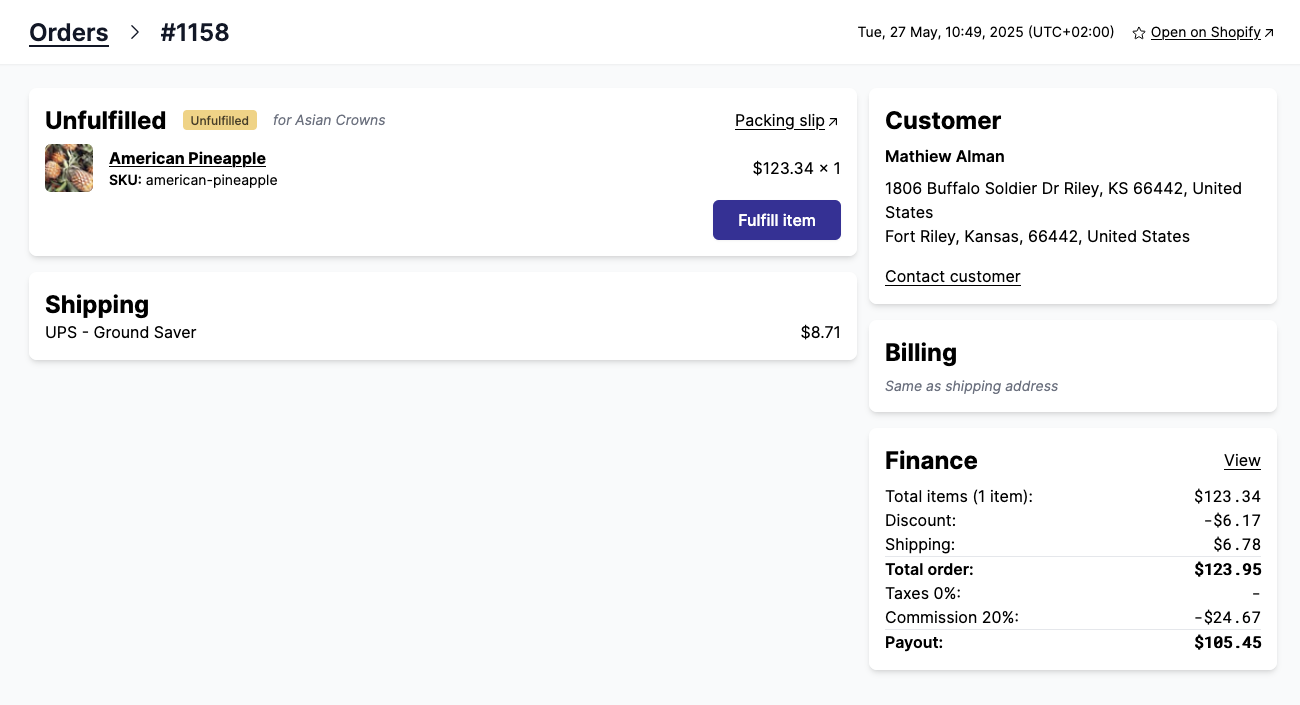
Task: Select the order number #1158 heading
Action: click(195, 32)
